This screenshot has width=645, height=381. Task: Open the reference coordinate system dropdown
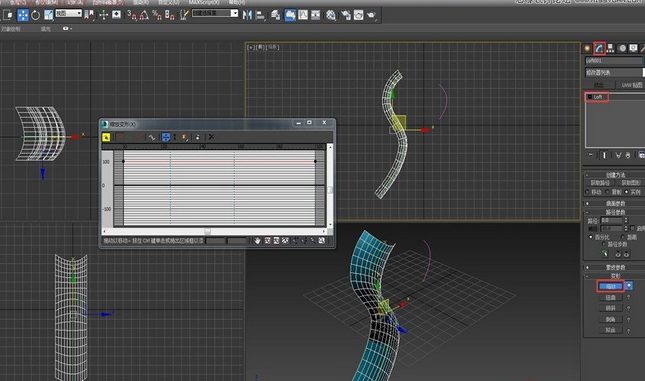(69, 14)
